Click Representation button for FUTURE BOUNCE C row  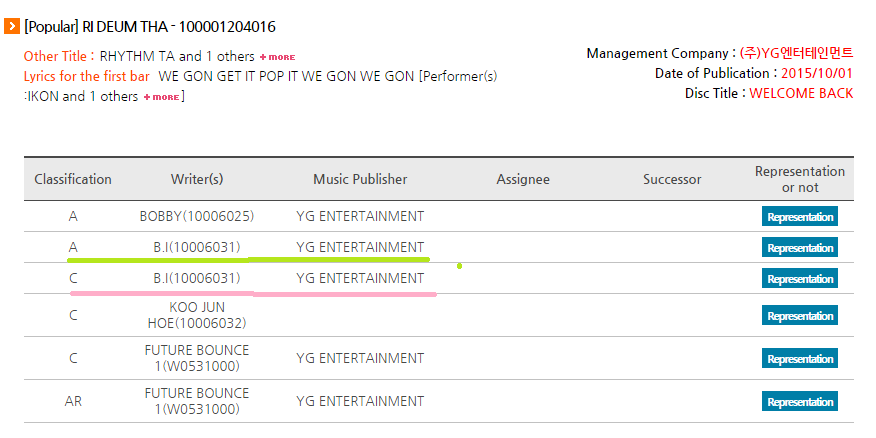click(799, 359)
